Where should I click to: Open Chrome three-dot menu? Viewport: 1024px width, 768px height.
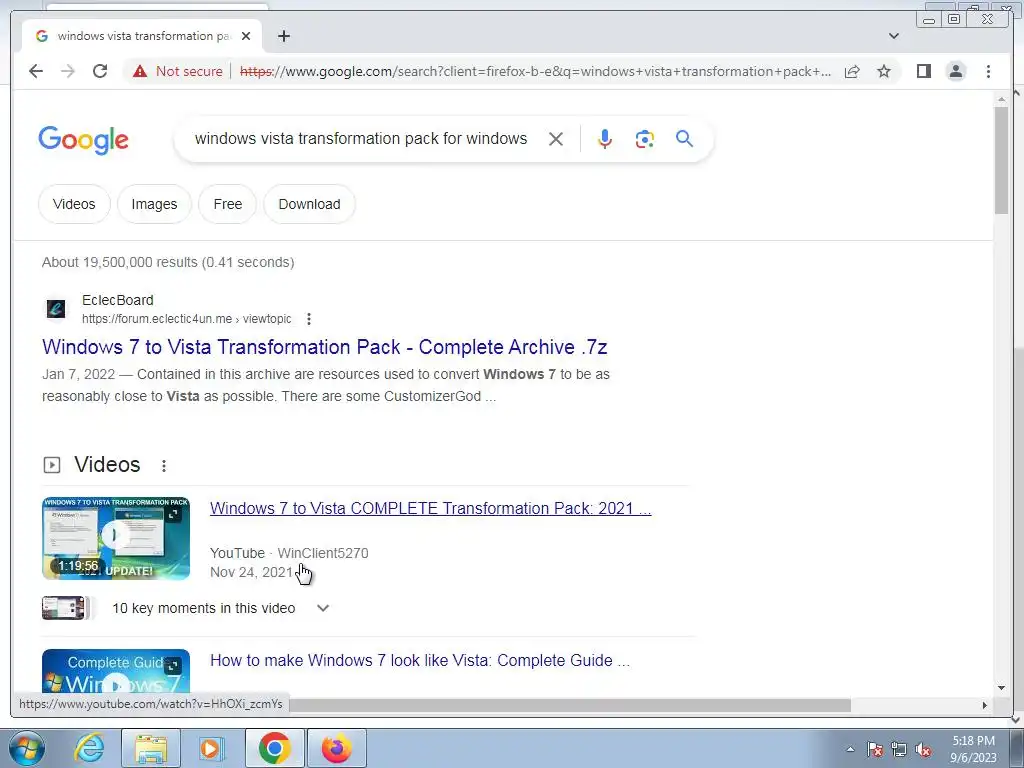pos(988,71)
